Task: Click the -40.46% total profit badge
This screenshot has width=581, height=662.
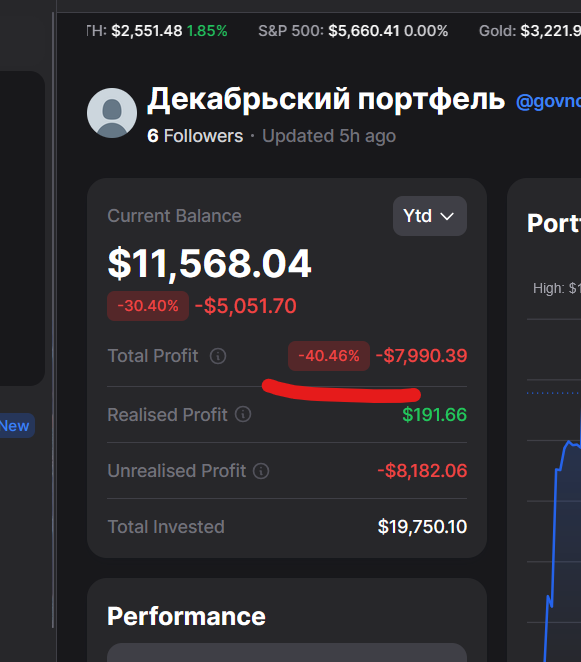Action: (329, 356)
